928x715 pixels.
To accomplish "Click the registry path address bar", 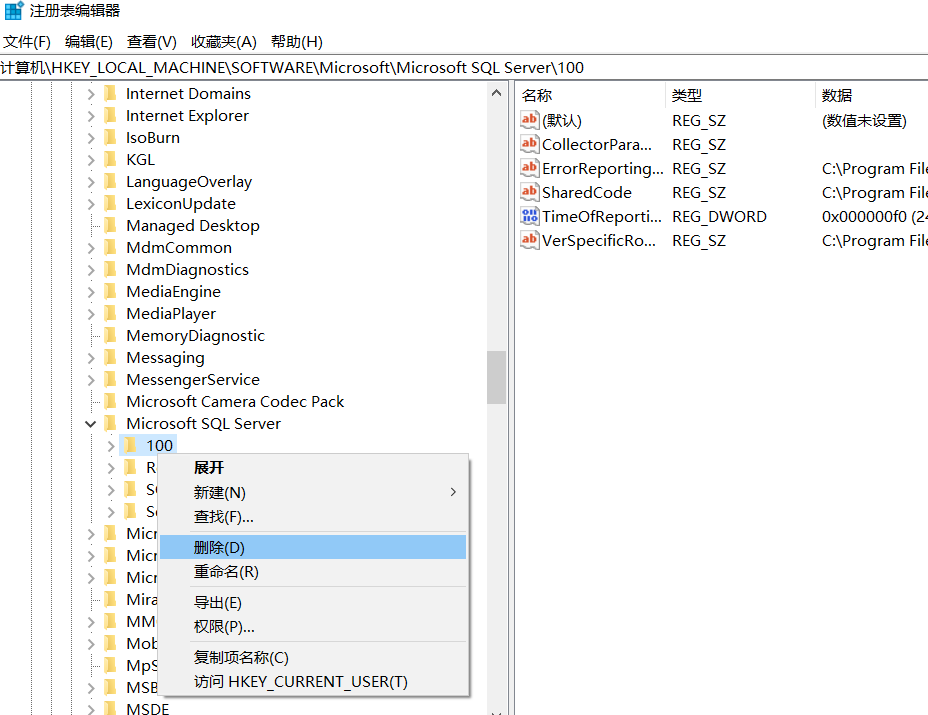I will click(x=464, y=67).
